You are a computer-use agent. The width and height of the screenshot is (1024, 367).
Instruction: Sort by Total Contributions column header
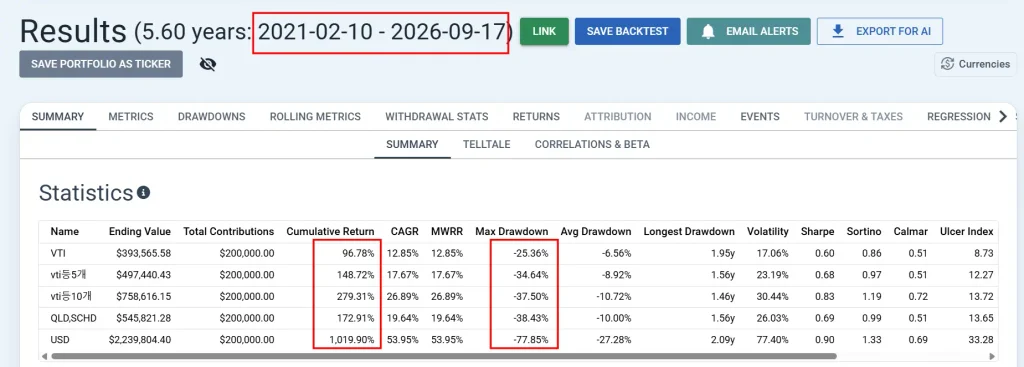pyautogui.click(x=229, y=231)
